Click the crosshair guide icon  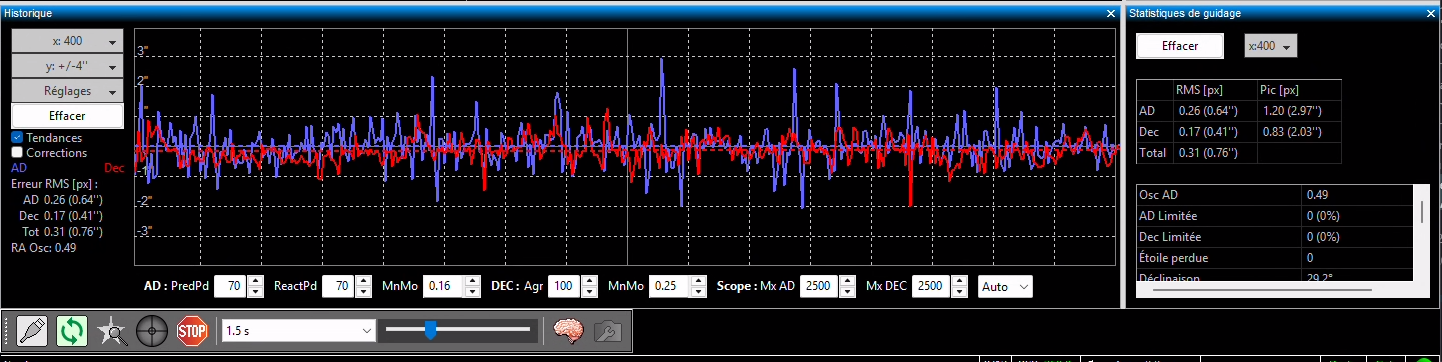click(151, 330)
